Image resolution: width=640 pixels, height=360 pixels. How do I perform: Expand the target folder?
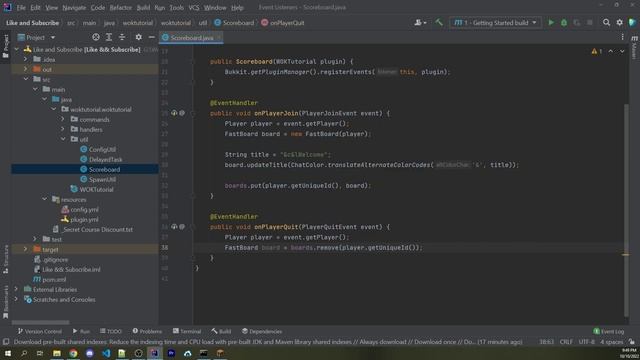point(26,249)
